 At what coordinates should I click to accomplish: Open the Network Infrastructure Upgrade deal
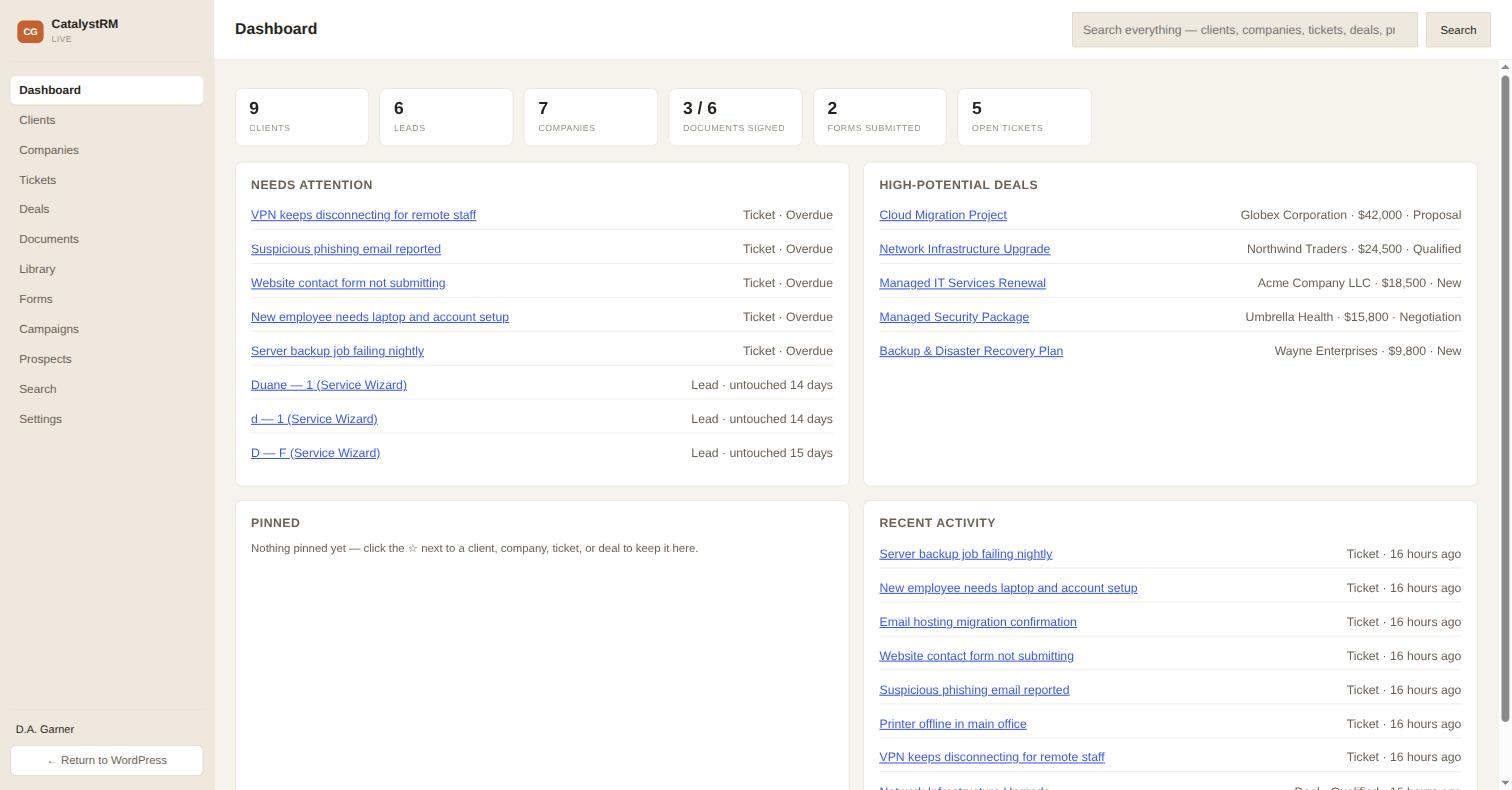(x=964, y=249)
